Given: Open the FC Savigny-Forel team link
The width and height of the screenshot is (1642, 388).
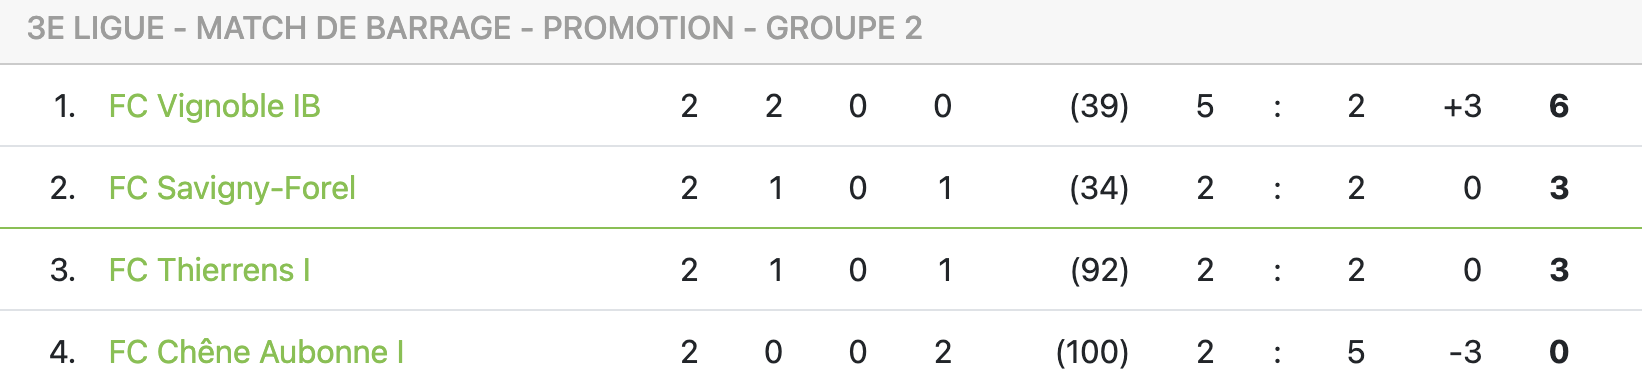Looking at the screenshot, I should (x=232, y=188).
